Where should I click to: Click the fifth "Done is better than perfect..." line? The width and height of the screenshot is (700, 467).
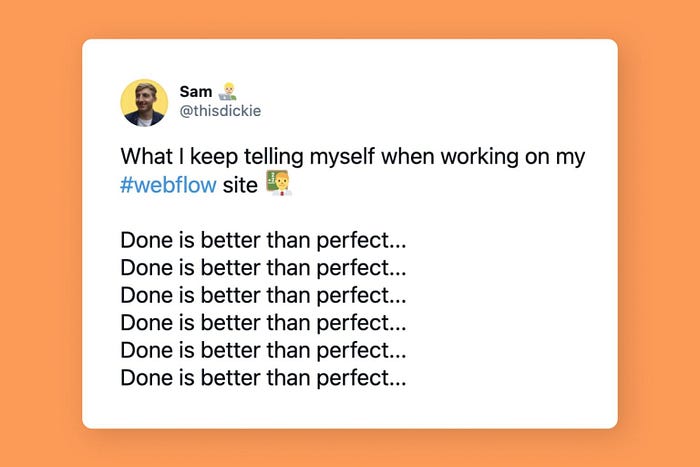point(263,350)
